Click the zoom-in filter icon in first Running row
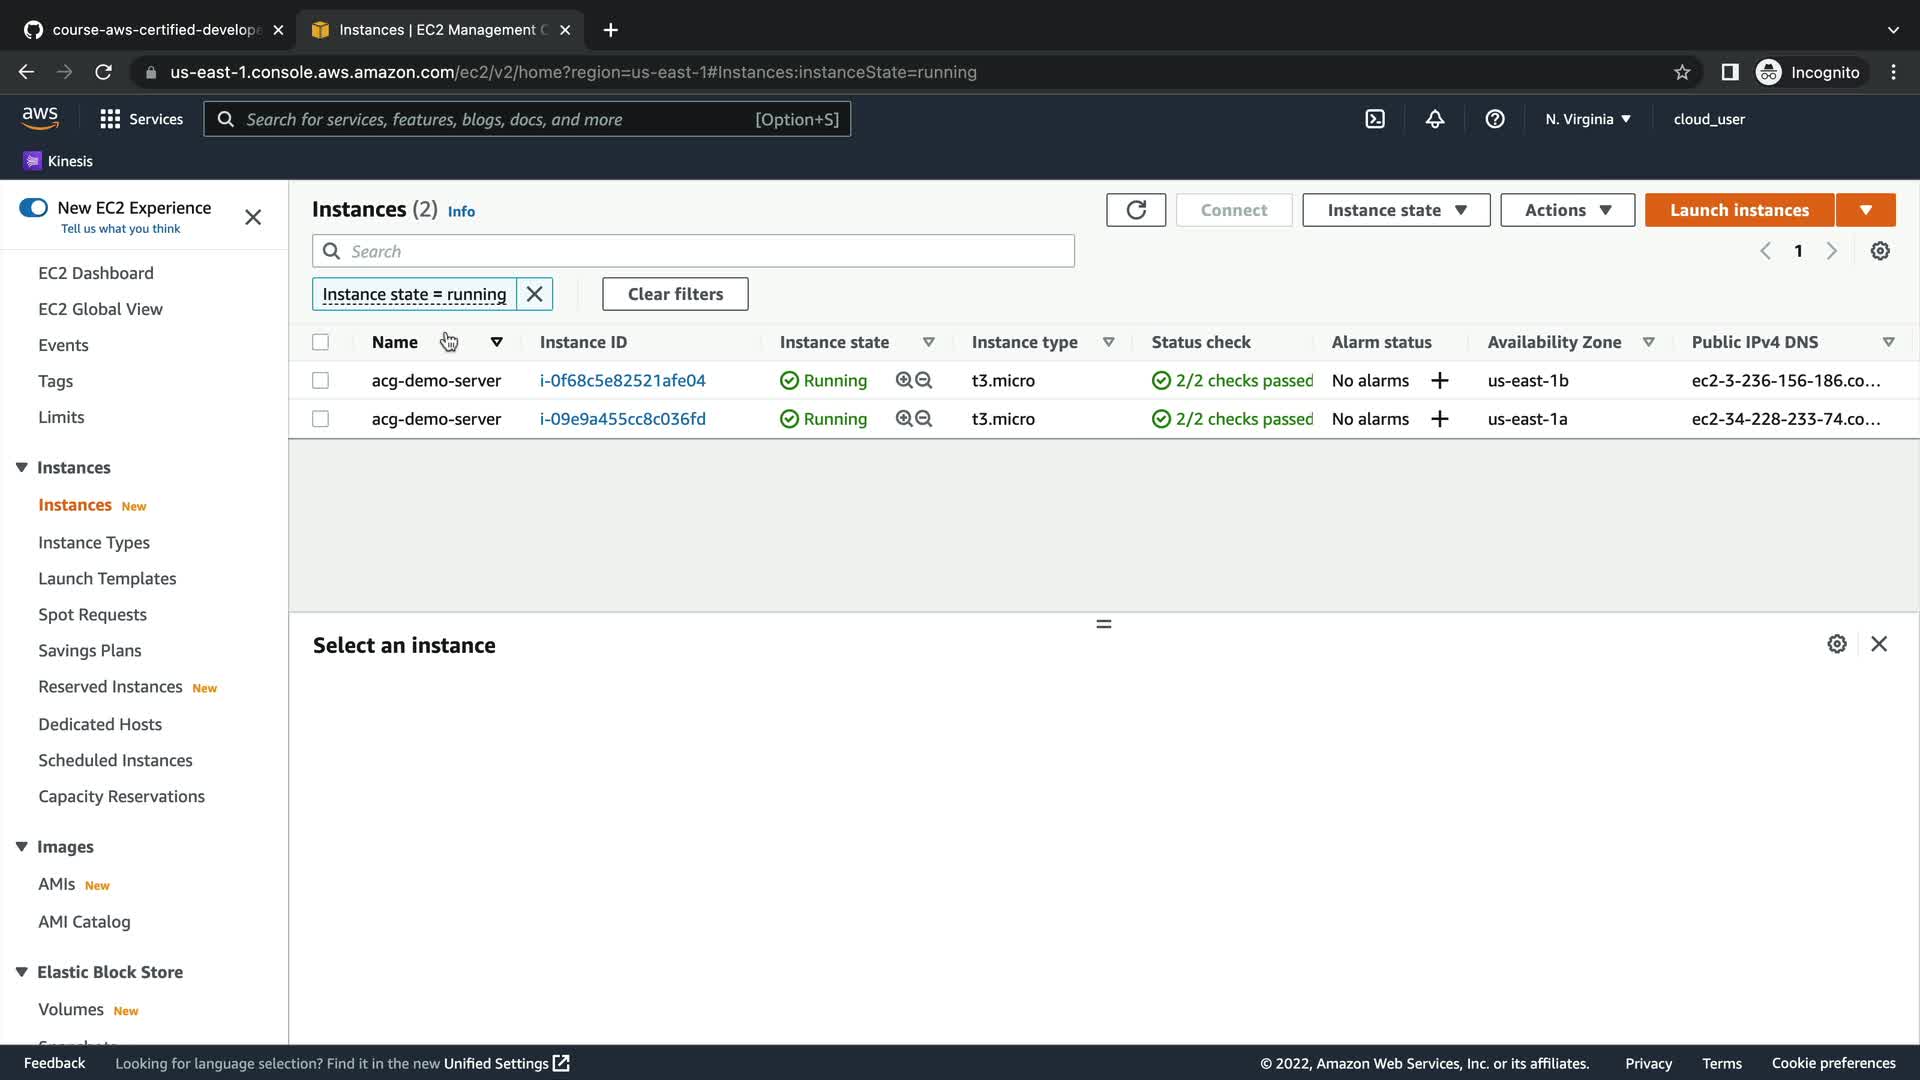This screenshot has width=1920, height=1080. coord(904,381)
